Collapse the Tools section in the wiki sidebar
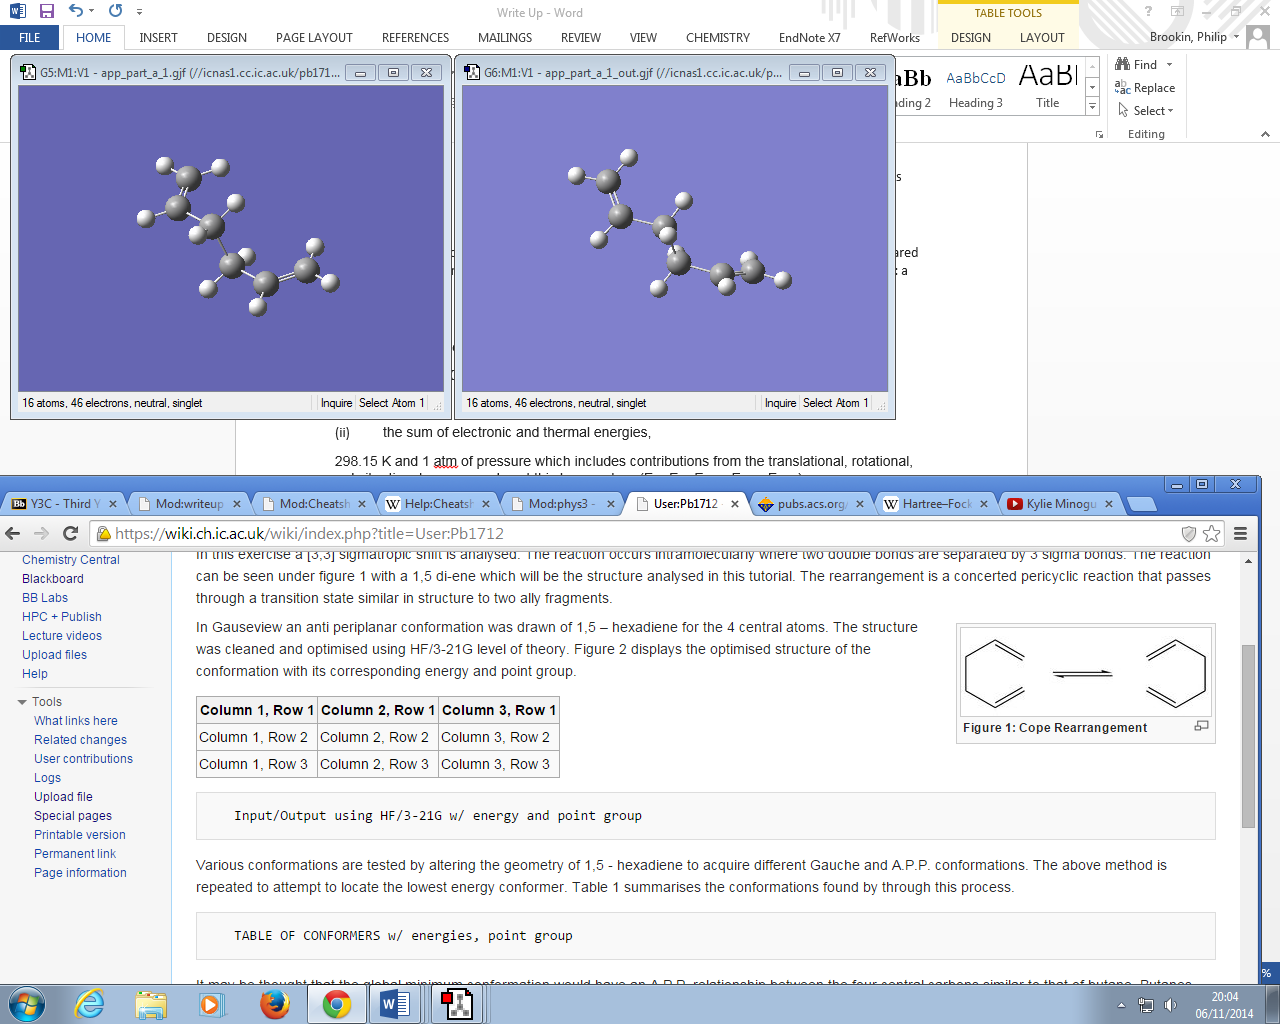The width and height of the screenshot is (1280, 1024). point(22,702)
